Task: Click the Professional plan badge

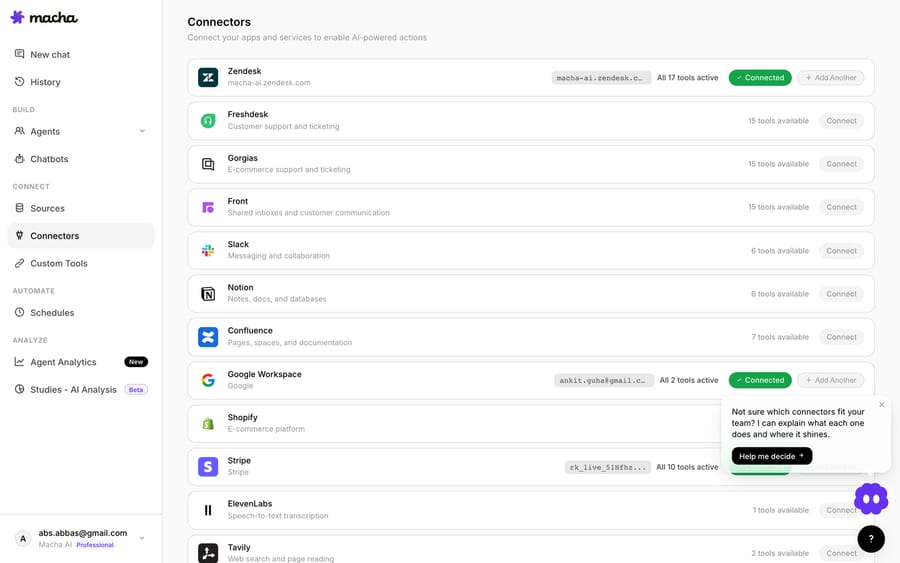Action: (x=95, y=545)
